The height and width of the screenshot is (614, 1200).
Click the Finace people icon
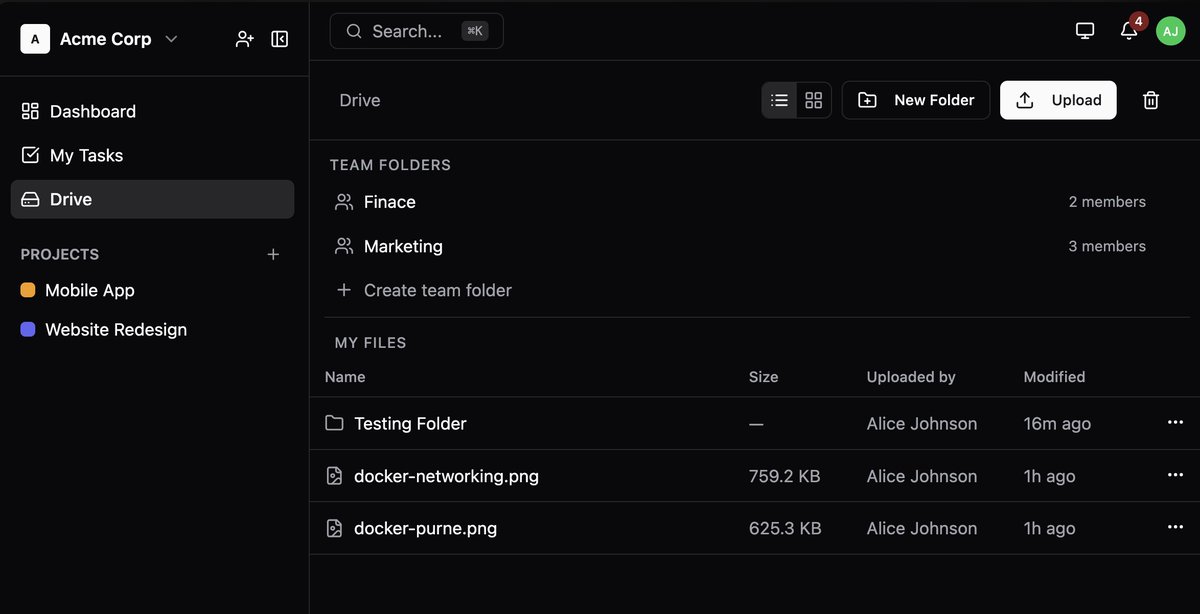[x=344, y=202]
